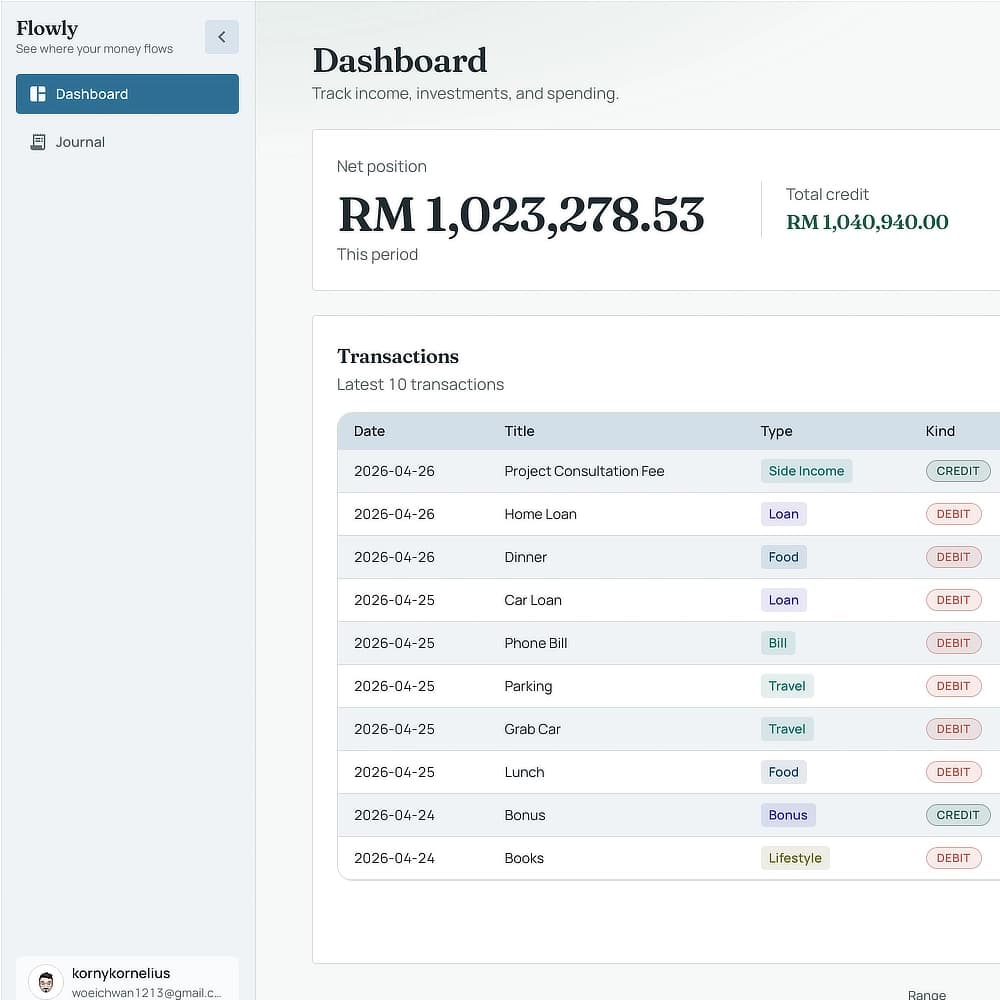Viewport: 1000px width, 1000px height.
Task: Click the kornykornelius username
Action: 121,973
